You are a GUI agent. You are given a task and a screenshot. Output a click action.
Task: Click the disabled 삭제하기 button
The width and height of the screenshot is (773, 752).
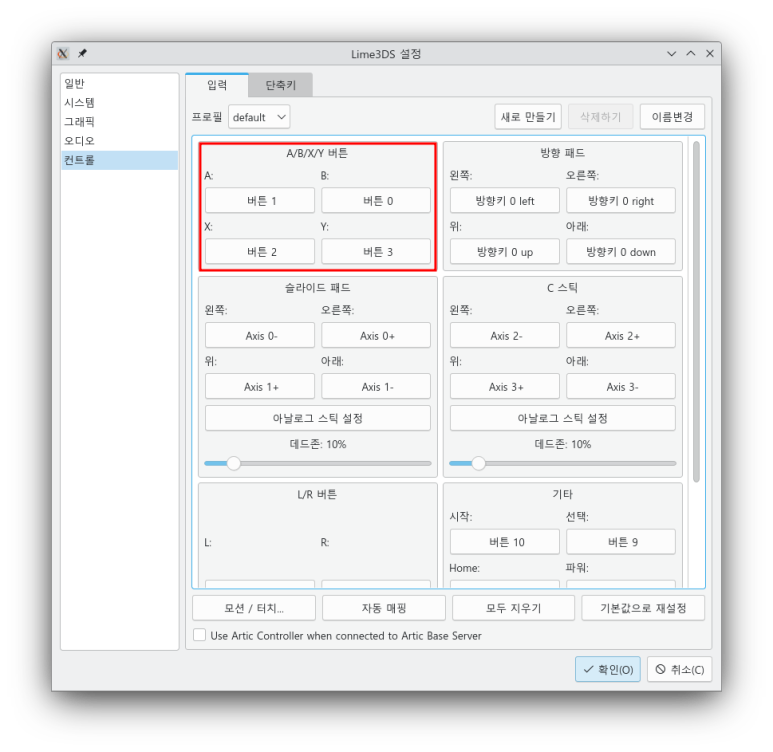(600, 117)
